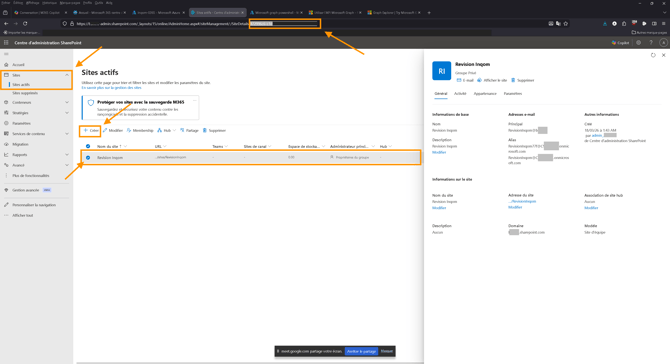
Task: Switch to the Appartenance tab
Action: click(x=485, y=94)
